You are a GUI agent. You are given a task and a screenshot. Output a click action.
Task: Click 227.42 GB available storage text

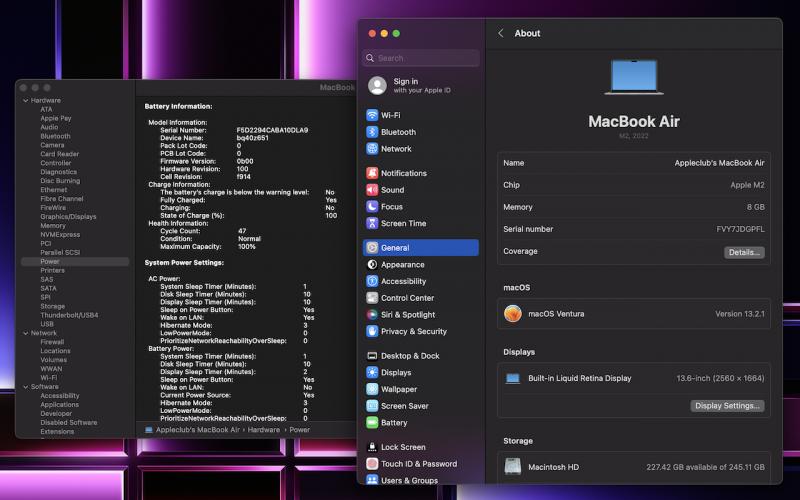pos(705,467)
